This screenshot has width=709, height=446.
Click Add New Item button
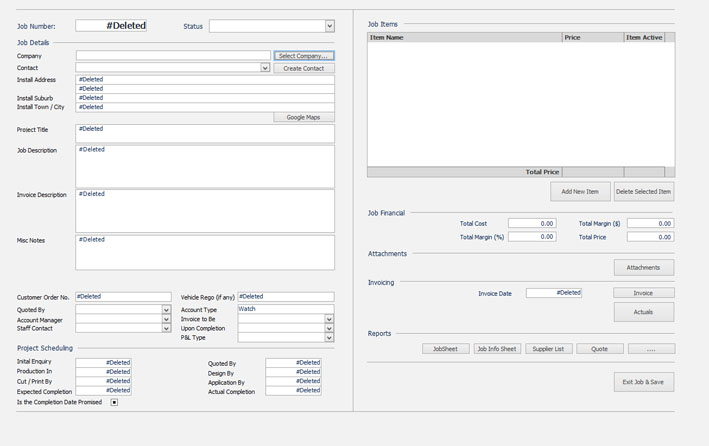(580, 191)
